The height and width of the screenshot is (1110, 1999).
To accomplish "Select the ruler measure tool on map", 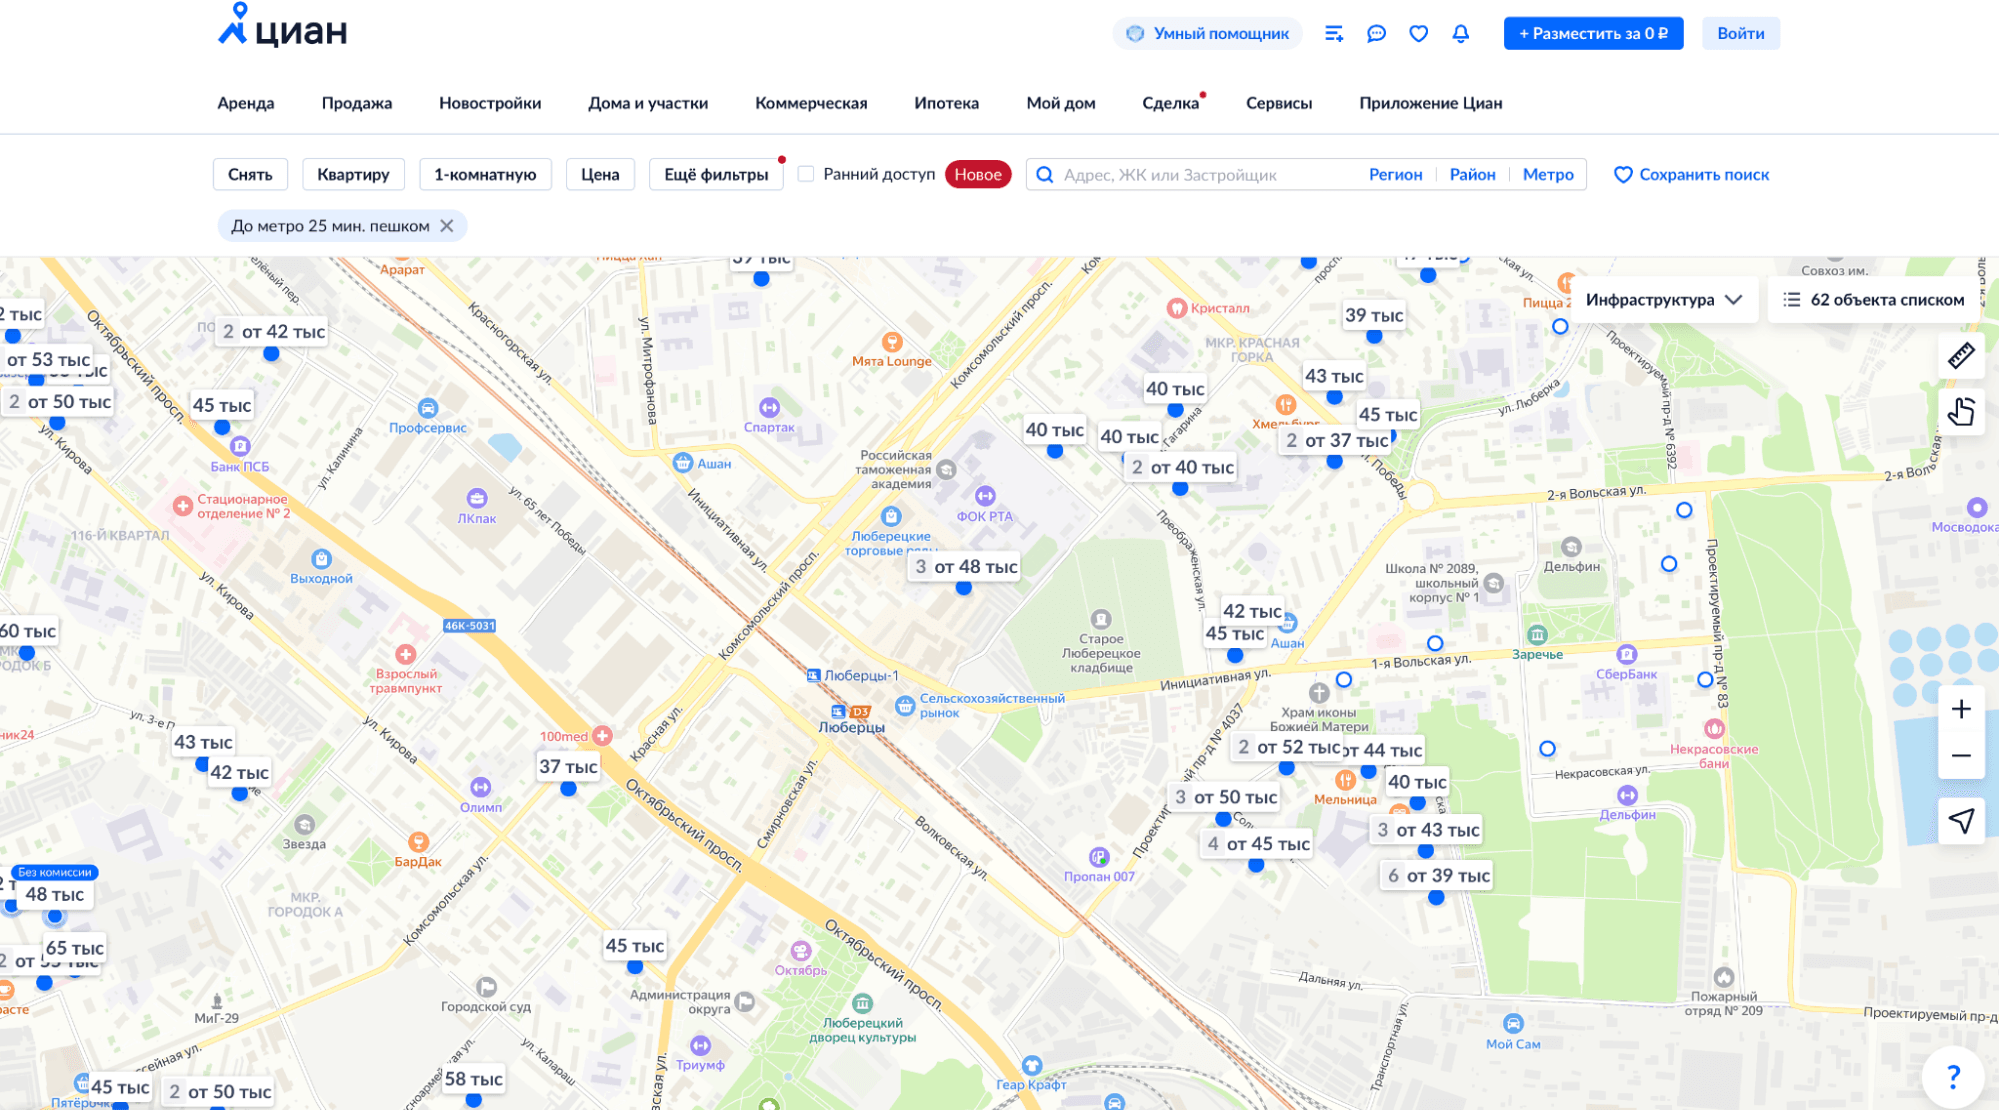I will [x=1960, y=356].
